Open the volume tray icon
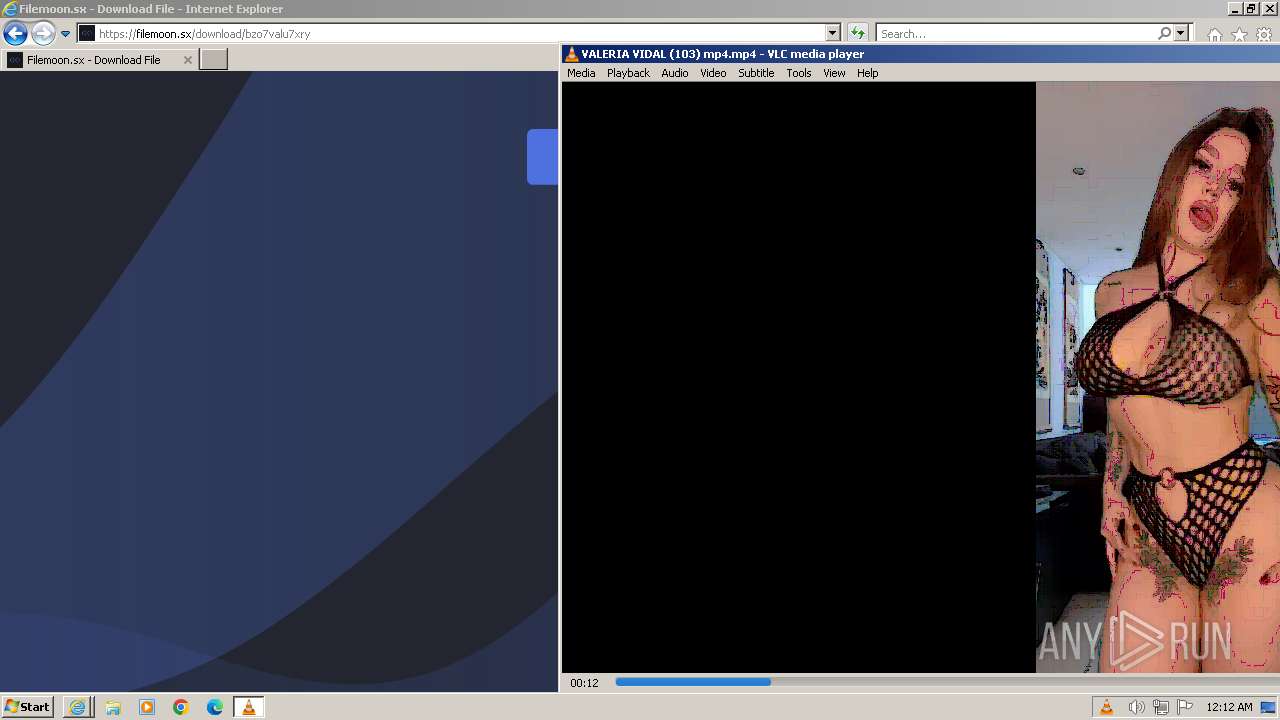The height and width of the screenshot is (720, 1280). tap(1136, 707)
